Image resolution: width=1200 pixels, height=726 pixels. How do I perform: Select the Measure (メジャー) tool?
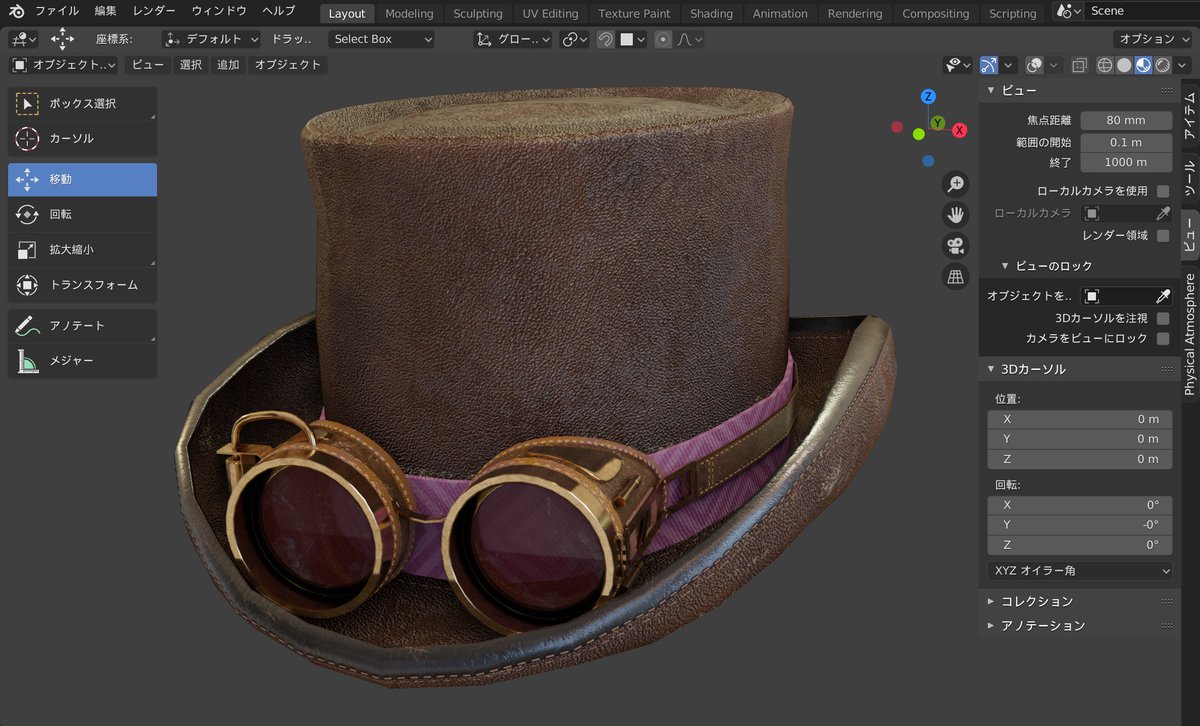click(83, 361)
